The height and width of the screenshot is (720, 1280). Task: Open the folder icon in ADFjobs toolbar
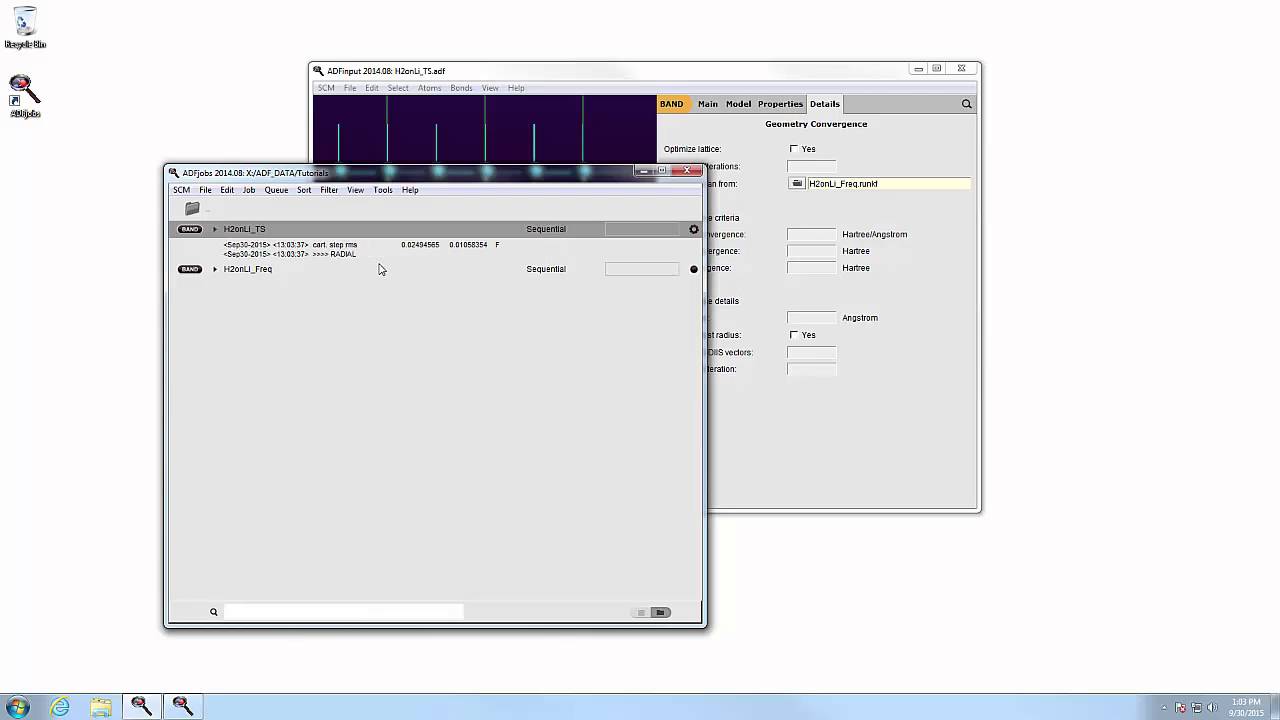tap(192, 208)
